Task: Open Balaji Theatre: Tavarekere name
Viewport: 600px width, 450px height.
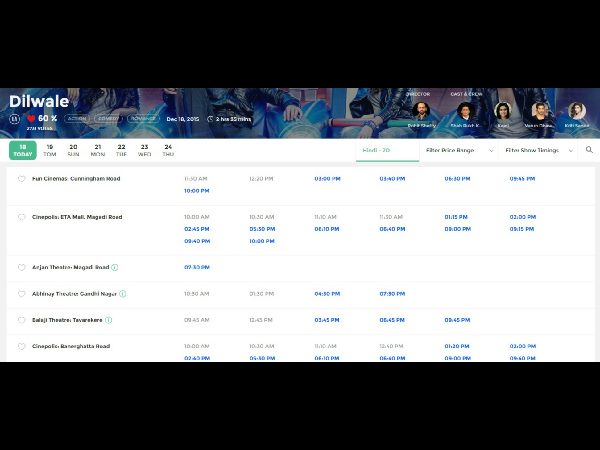Action: click(x=67, y=320)
